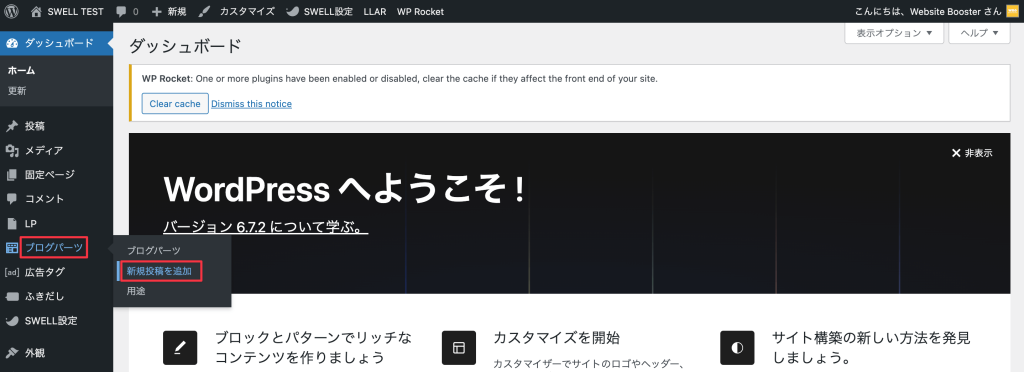Image resolution: width=1024 pixels, height=372 pixels.
Task: Click SWELL TEST site name
Action: pyautogui.click(x=76, y=11)
